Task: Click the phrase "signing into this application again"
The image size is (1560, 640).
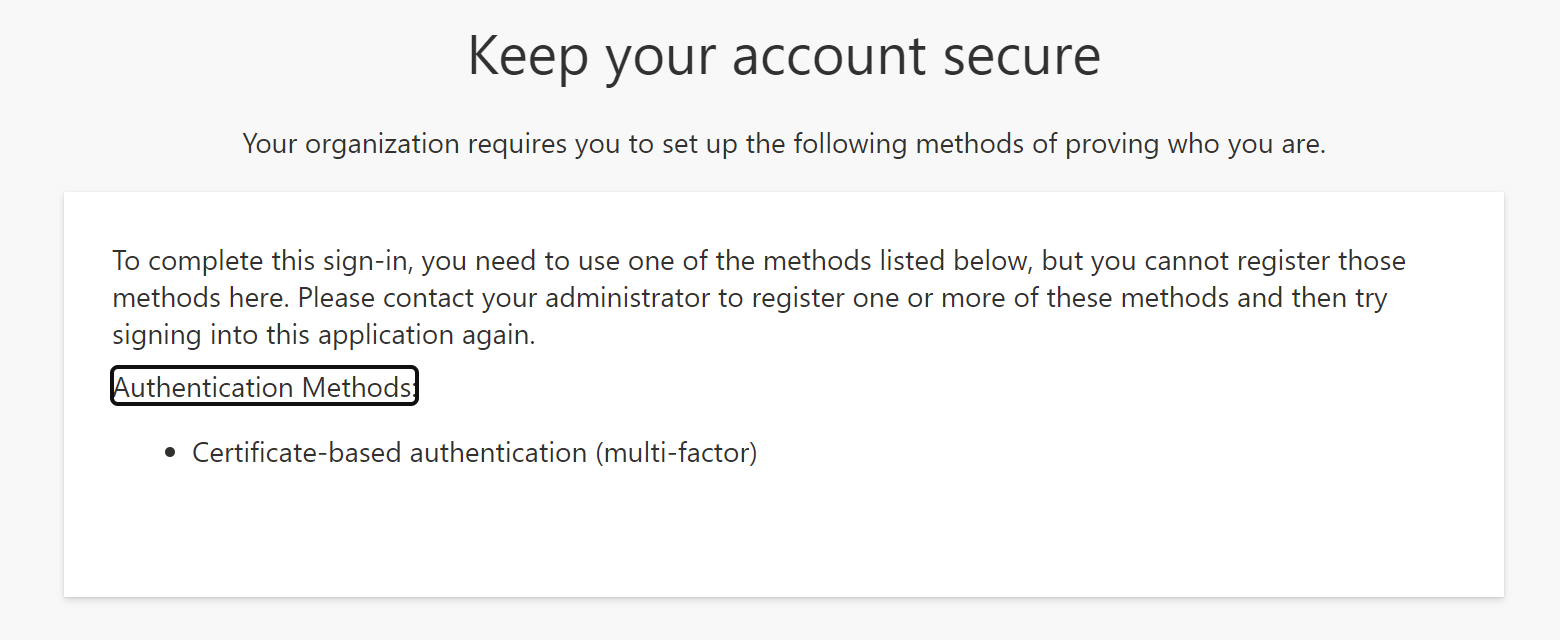Action: 324,335
